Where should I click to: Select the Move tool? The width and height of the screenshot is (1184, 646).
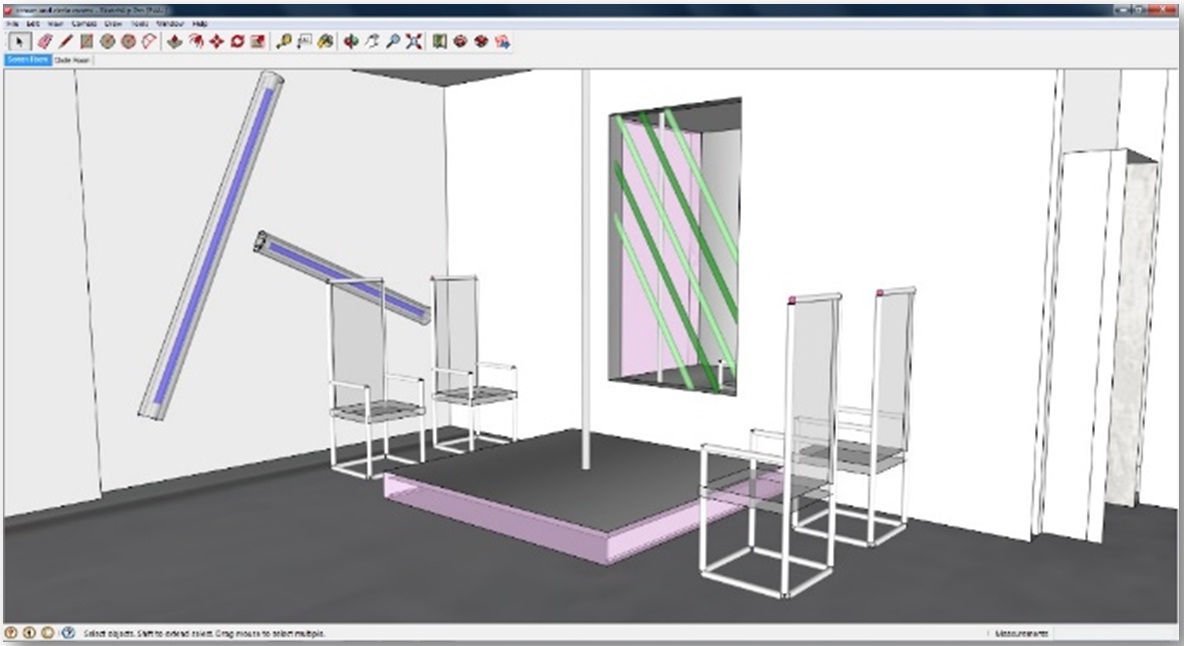[216, 42]
